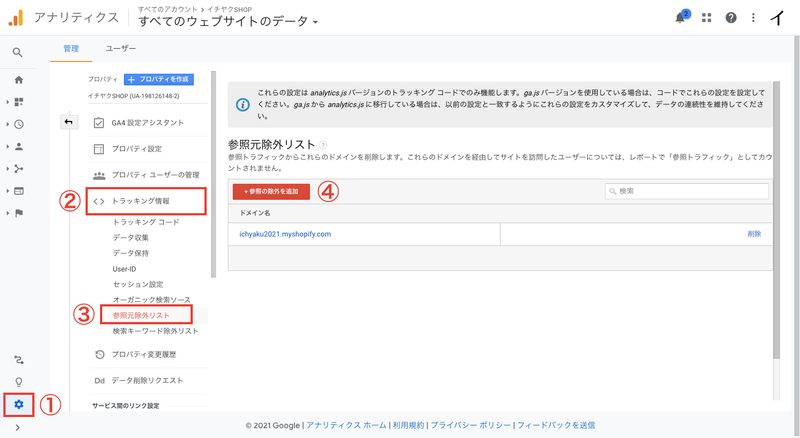Open データ保持 item
The image size is (800, 438).
(131, 253)
